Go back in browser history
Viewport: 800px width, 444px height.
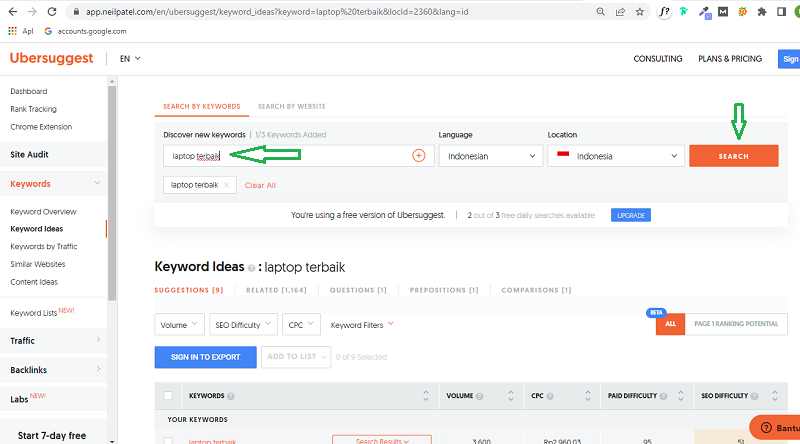coord(13,11)
